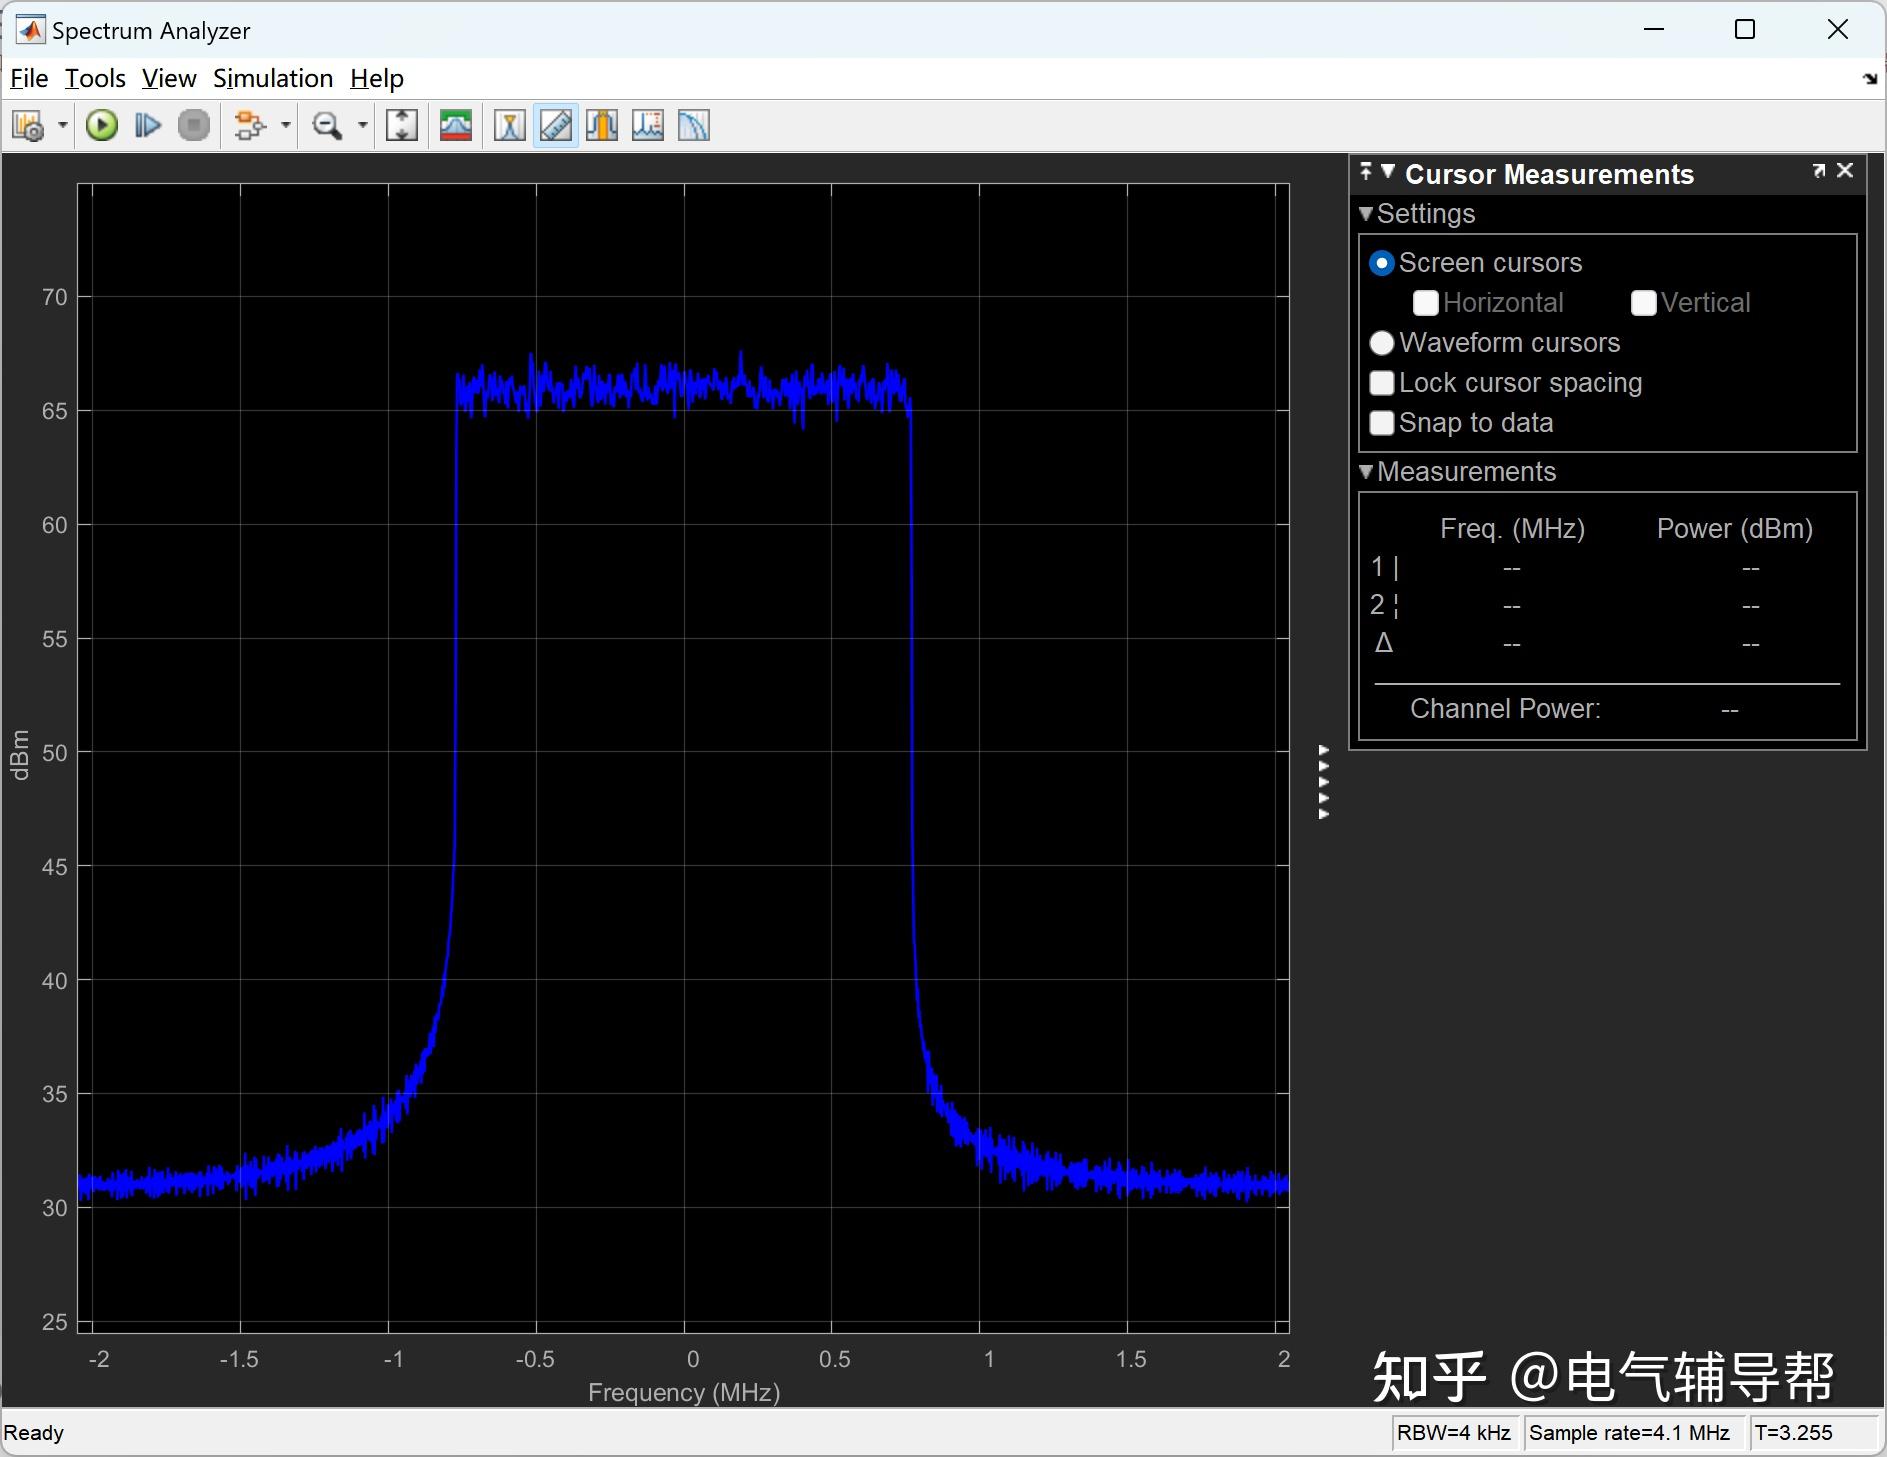Undock the Cursor Measurements panel
This screenshot has height=1457, width=1887.
(1819, 171)
